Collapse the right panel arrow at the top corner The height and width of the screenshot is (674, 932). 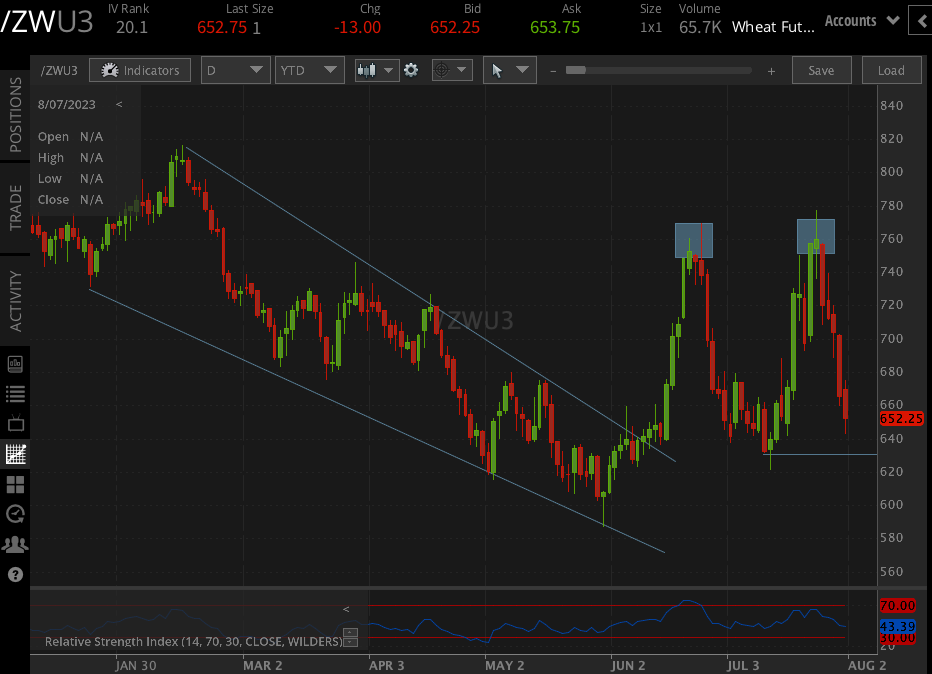tap(921, 21)
